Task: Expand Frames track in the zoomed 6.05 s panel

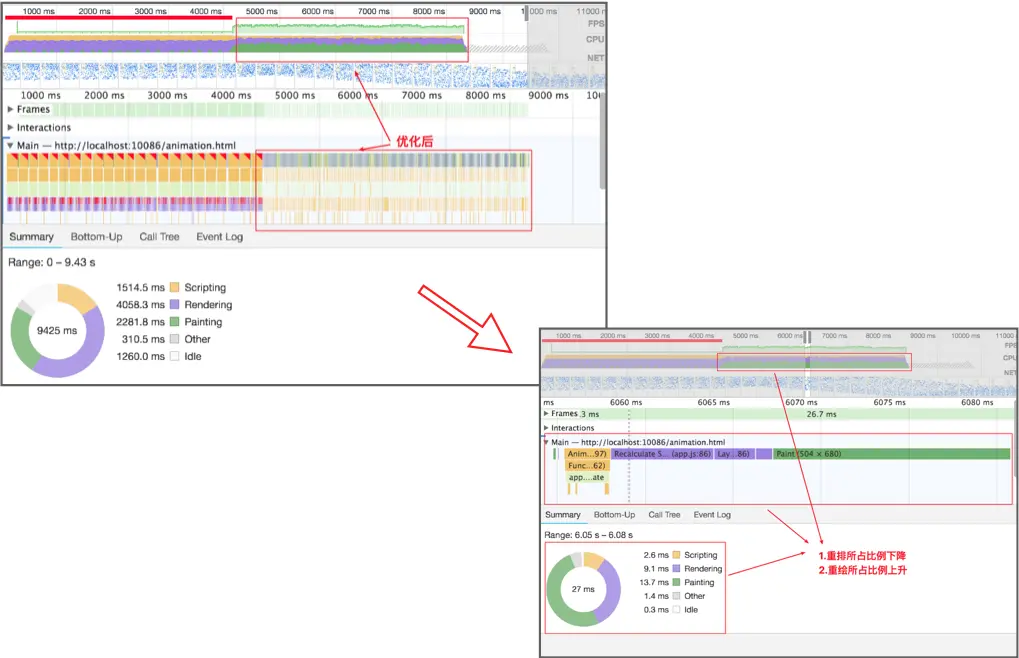Action: coord(546,413)
